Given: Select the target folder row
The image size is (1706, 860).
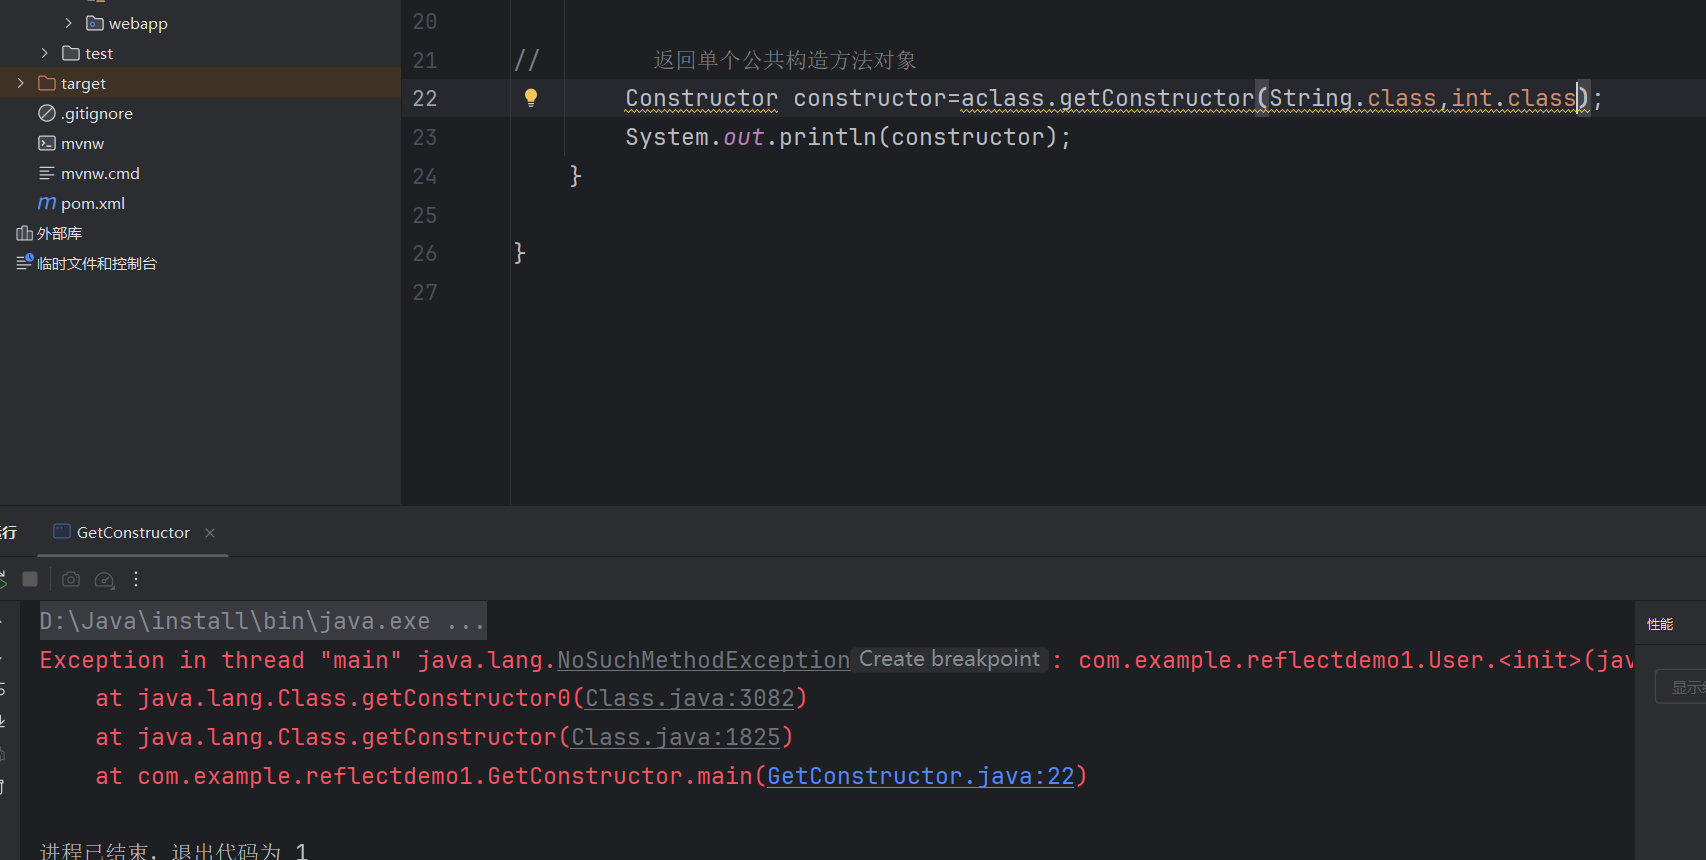Looking at the screenshot, I should tap(200, 83).
